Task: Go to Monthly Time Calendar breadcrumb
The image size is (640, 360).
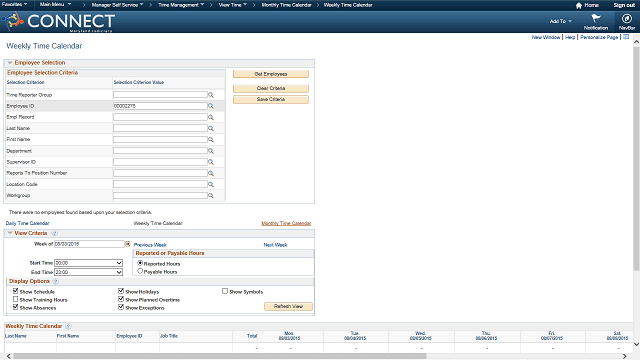Action: [x=287, y=5]
